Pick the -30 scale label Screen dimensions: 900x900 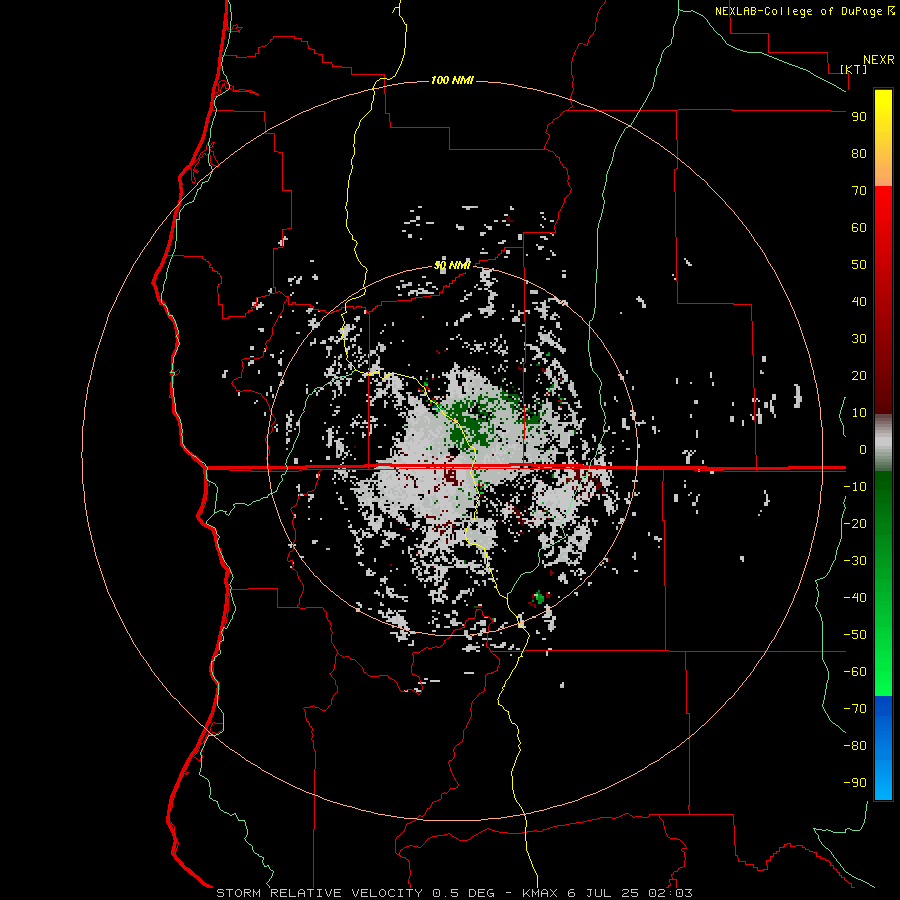pos(855,561)
